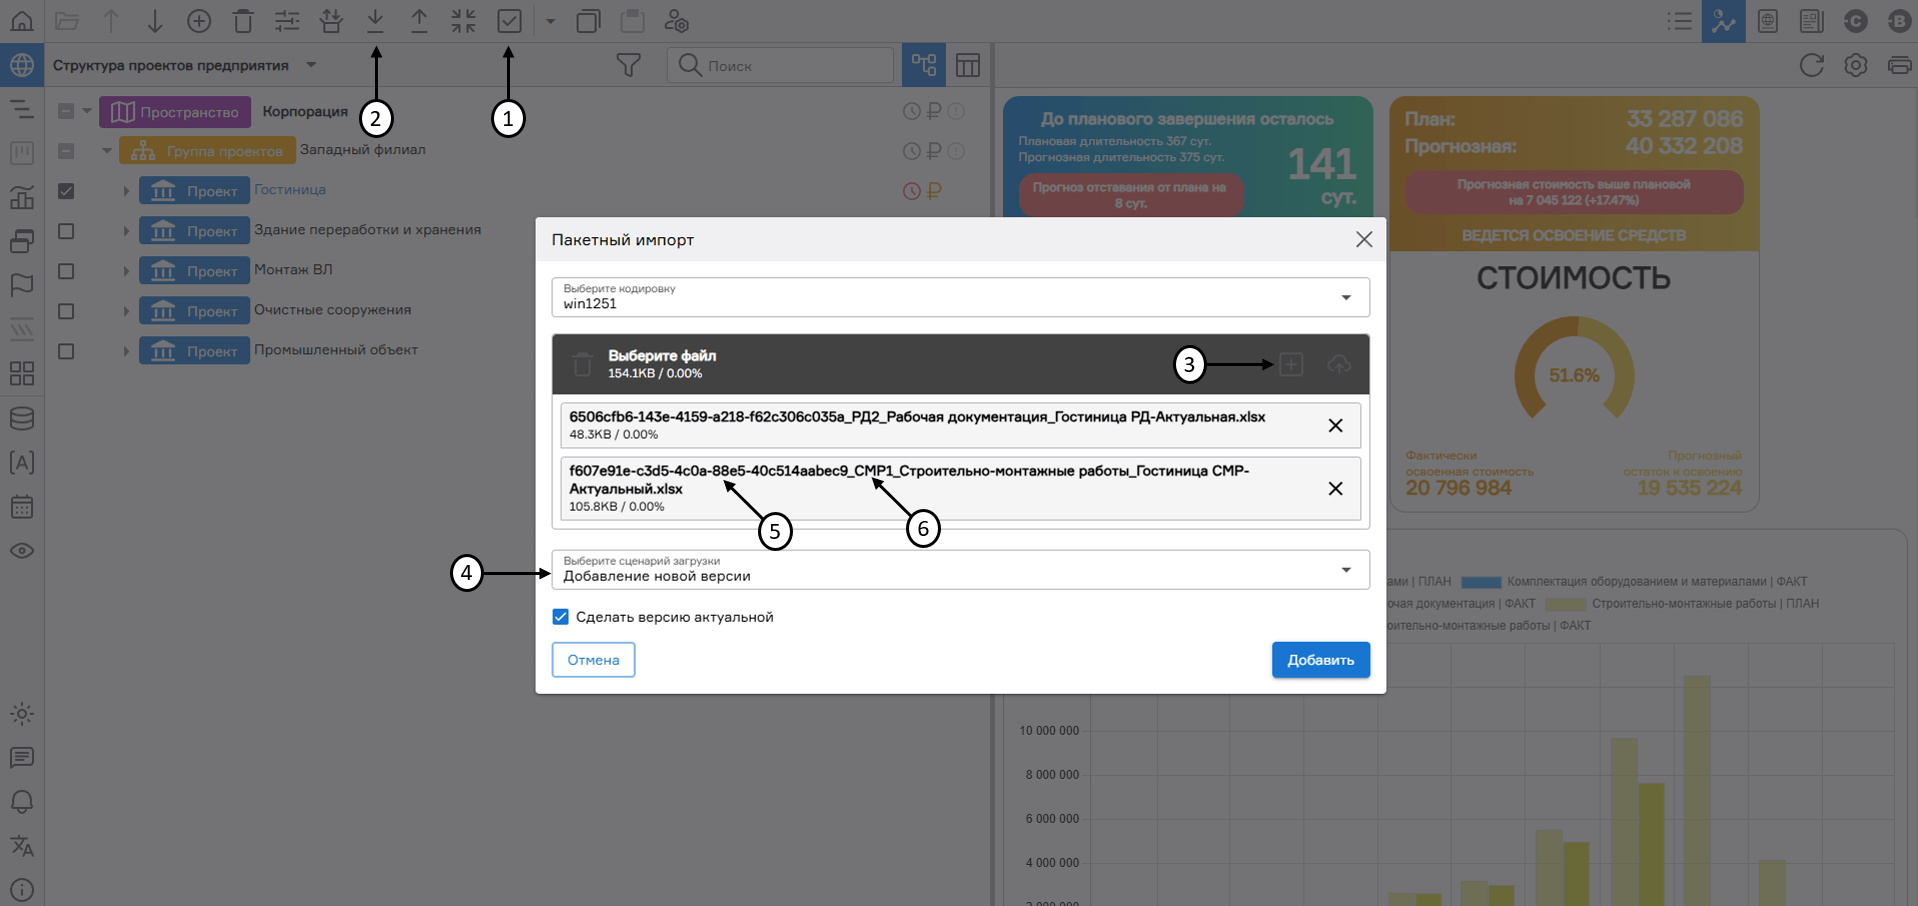The height and width of the screenshot is (906, 1918).
Task: Uncheck the Гостиница project checkbox
Action: 66,191
